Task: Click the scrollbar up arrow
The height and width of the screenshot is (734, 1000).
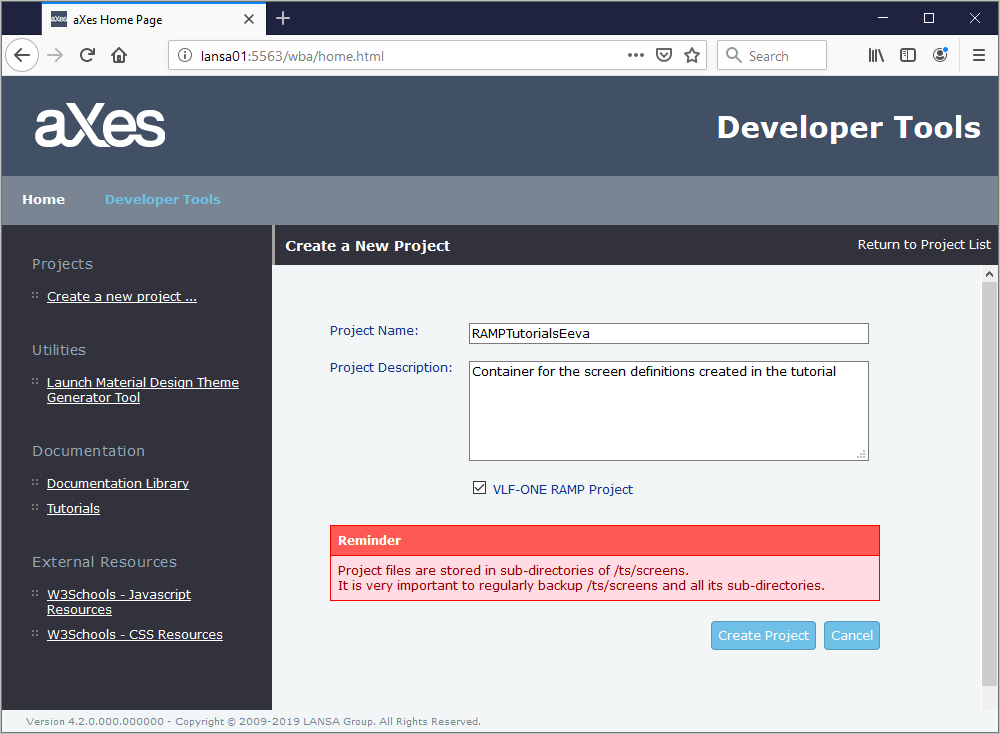Action: [989, 274]
